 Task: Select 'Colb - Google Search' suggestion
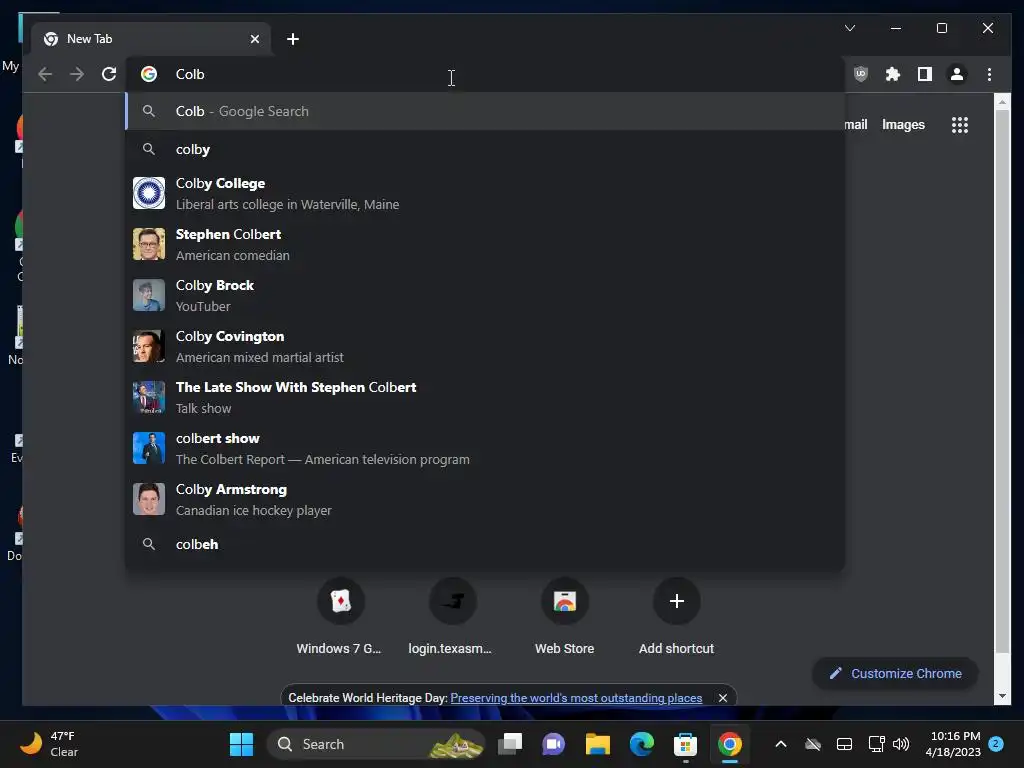click(x=485, y=112)
